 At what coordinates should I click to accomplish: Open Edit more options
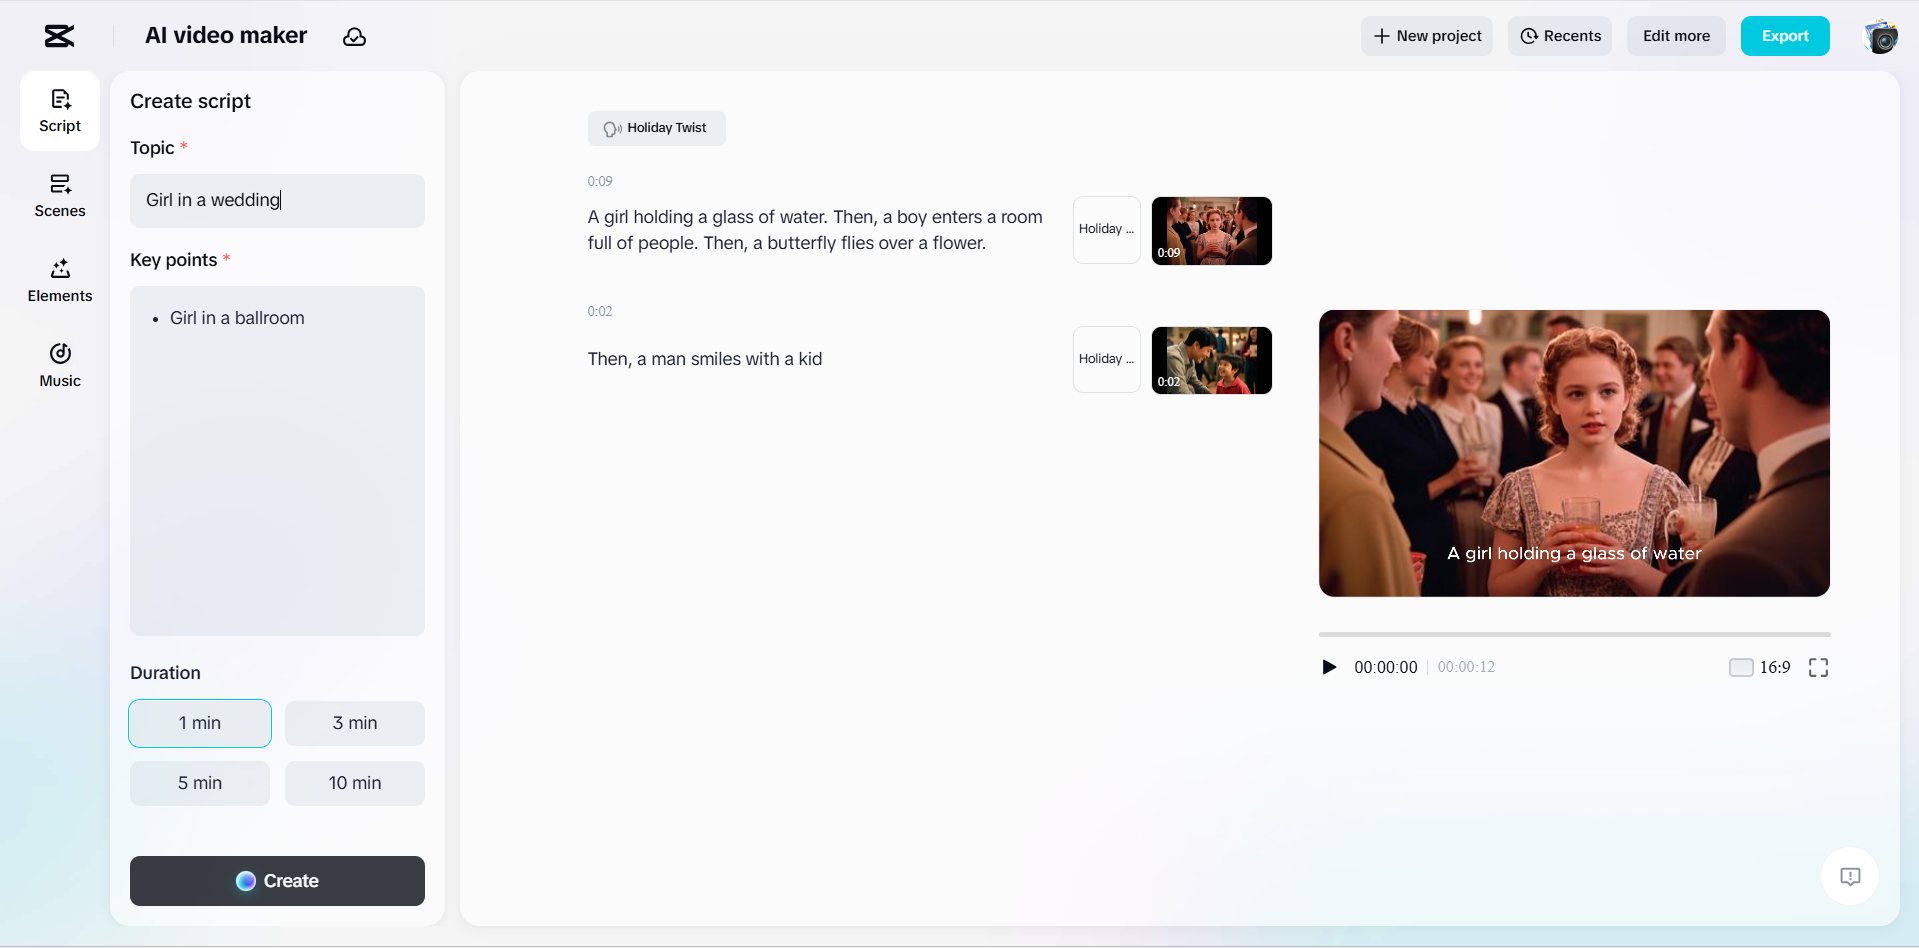point(1675,36)
